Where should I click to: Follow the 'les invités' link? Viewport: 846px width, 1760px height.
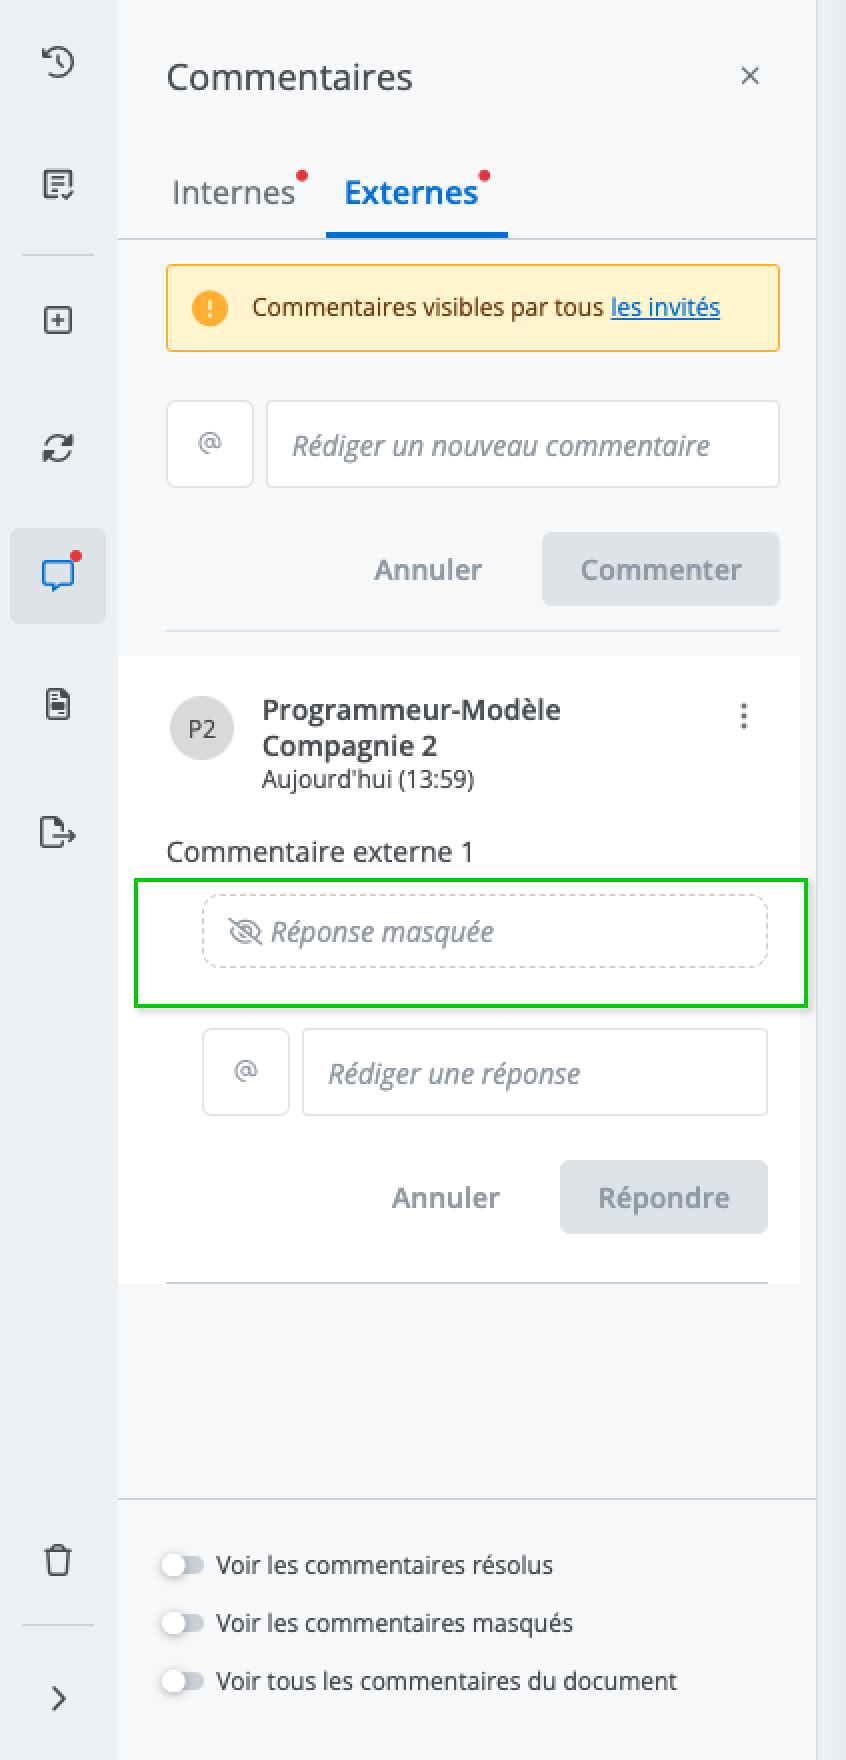[665, 307]
